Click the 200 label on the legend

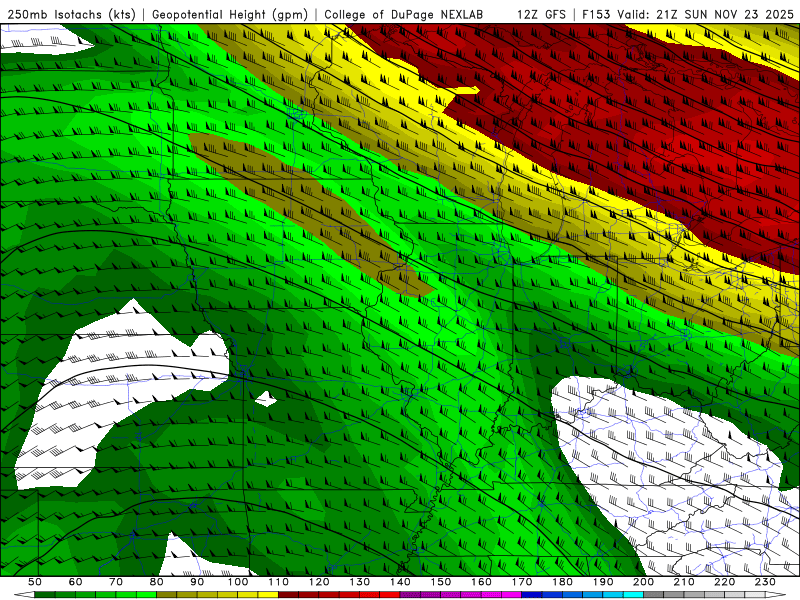click(643, 582)
